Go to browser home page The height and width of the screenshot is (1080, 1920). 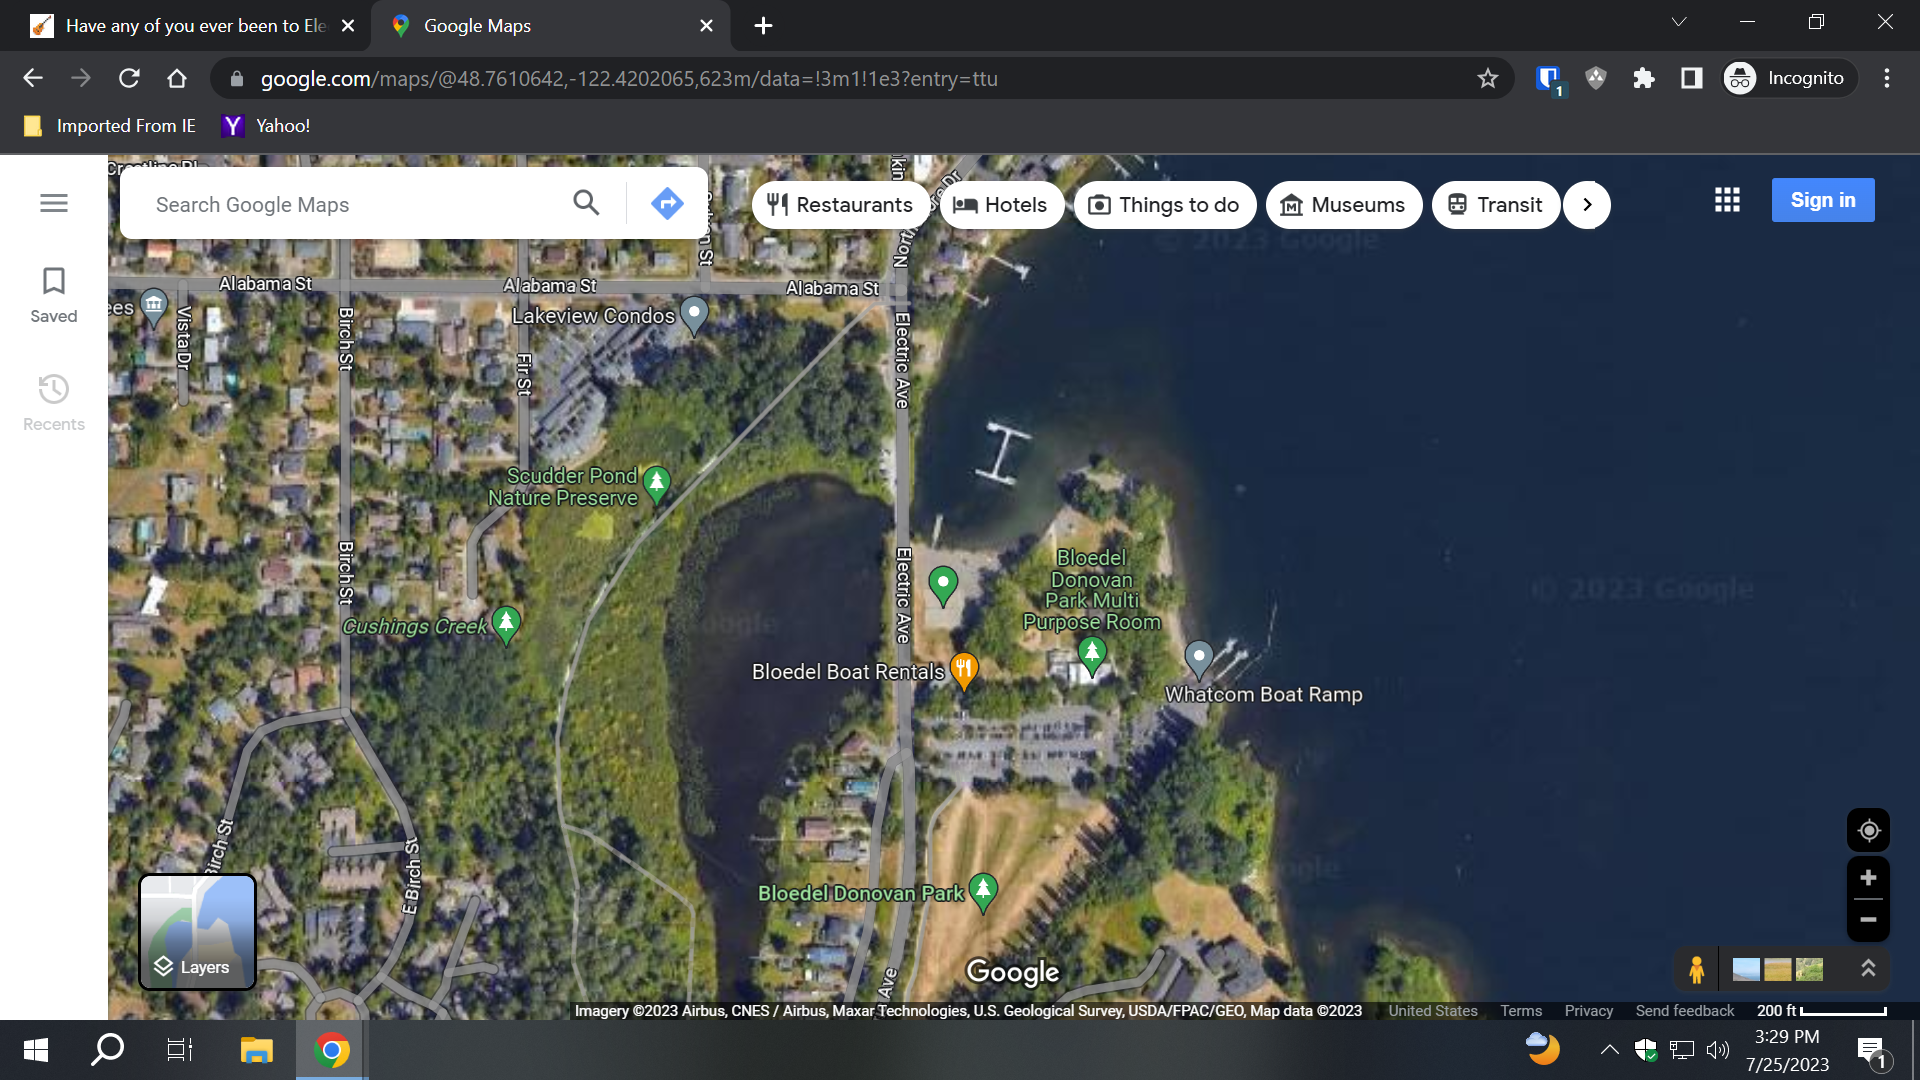click(x=177, y=78)
